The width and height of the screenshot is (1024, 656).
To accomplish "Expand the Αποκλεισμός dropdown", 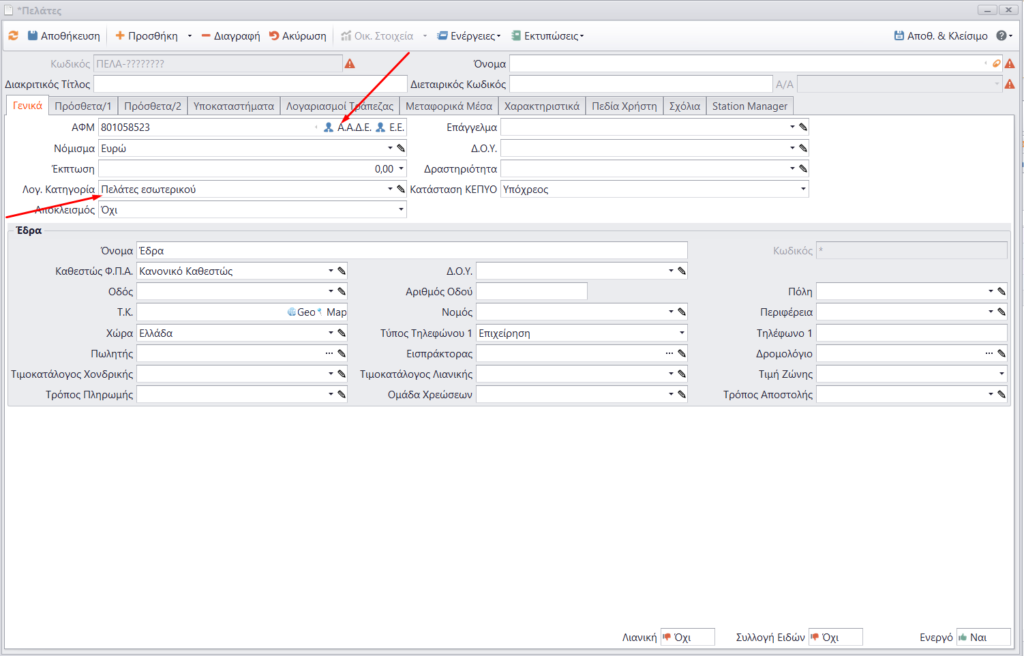I will click(x=401, y=210).
